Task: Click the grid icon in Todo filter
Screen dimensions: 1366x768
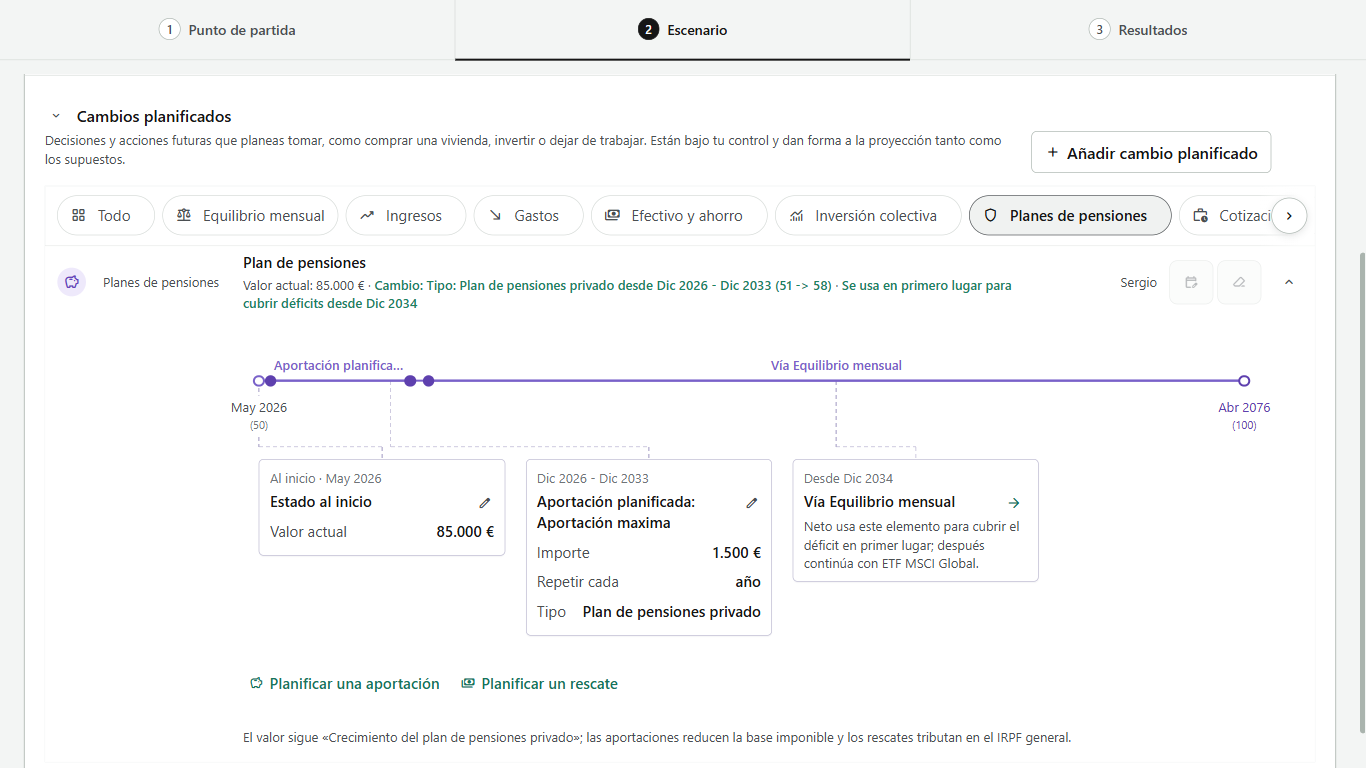Action: click(x=78, y=215)
